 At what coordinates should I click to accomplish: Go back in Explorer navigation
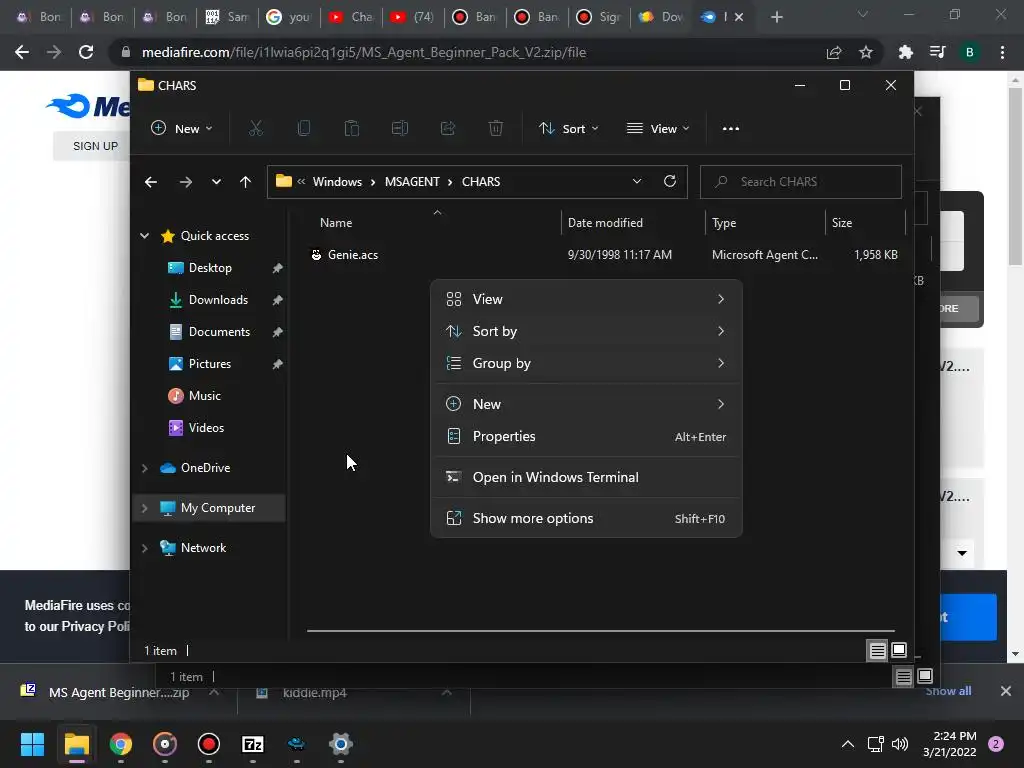[x=151, y=182]
